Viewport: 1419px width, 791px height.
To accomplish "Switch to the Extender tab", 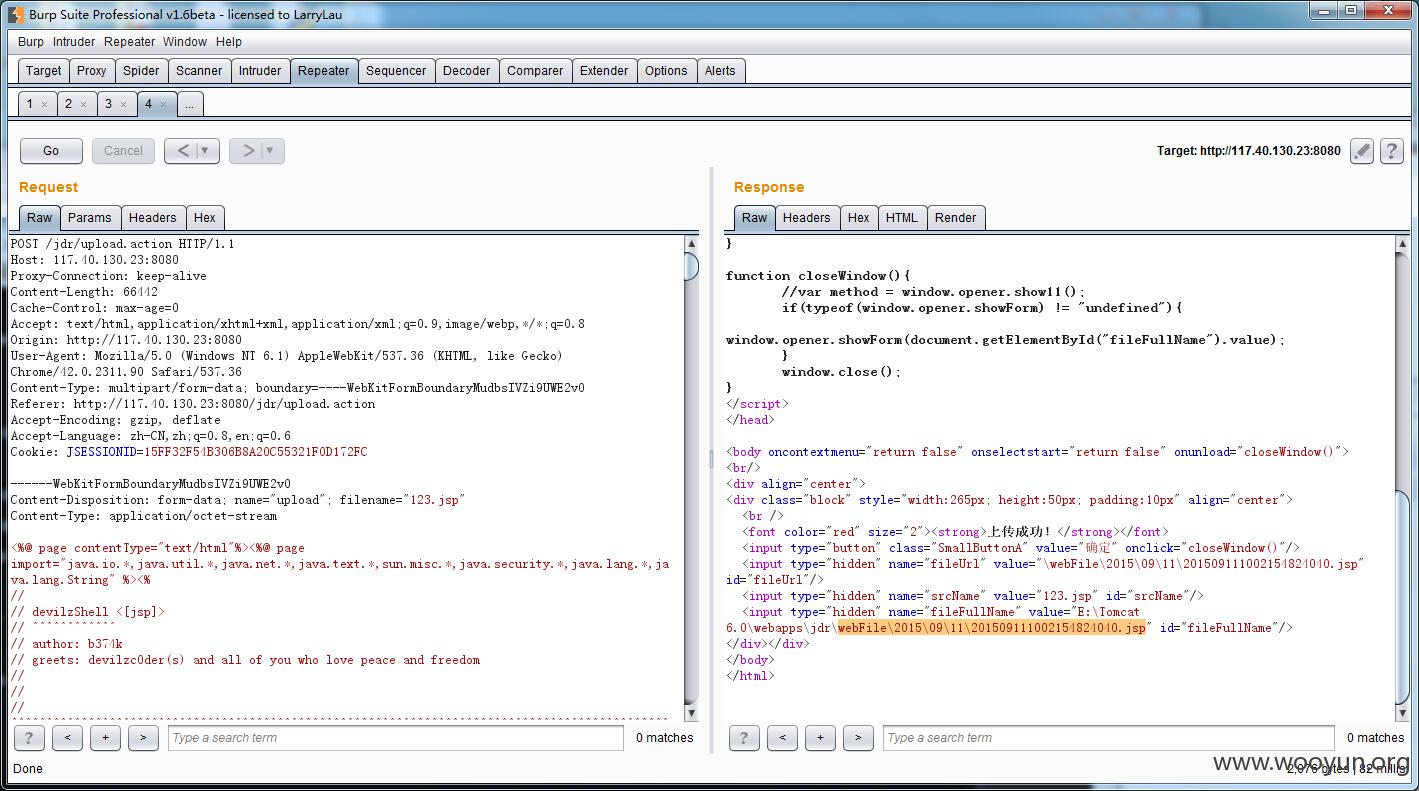I will (604, 71).
